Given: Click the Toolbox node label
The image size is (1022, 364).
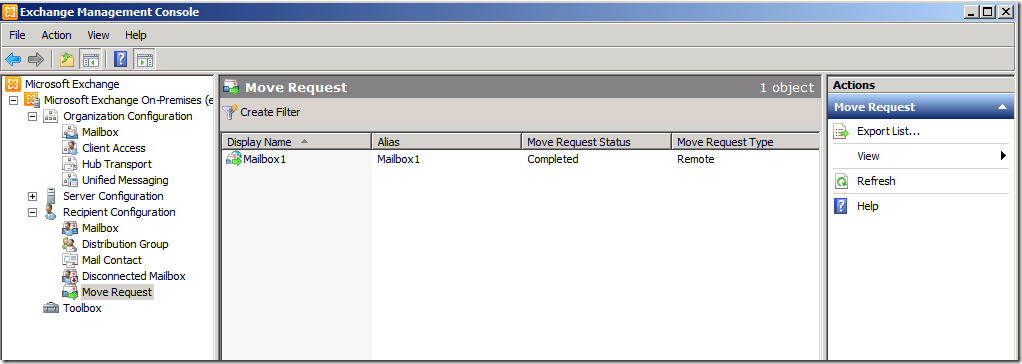Looking at the screenshot, I should (x=82, y=309).
